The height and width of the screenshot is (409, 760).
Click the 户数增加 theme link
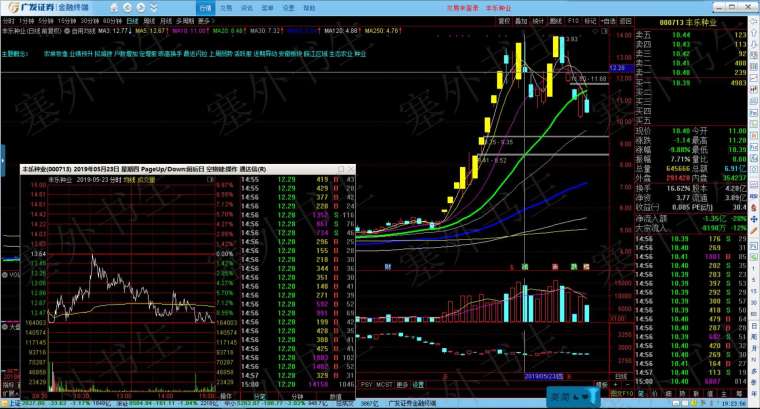point(126,54)
